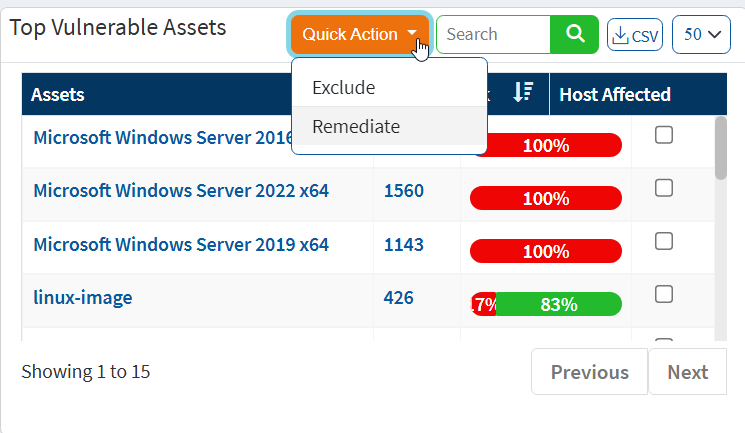The width and height of the screenshot is (745, 433).
Task: Click the table's vertical scrollbar
Action: tap(721, 150)
